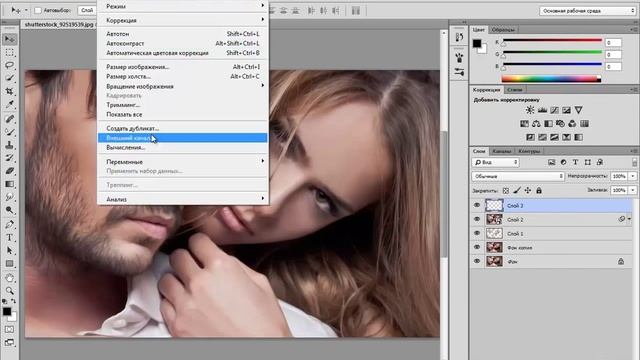This screenshot has height=360, width=640.
Task: Filter layers by type layers icon
Action: [x=576, y=162]
